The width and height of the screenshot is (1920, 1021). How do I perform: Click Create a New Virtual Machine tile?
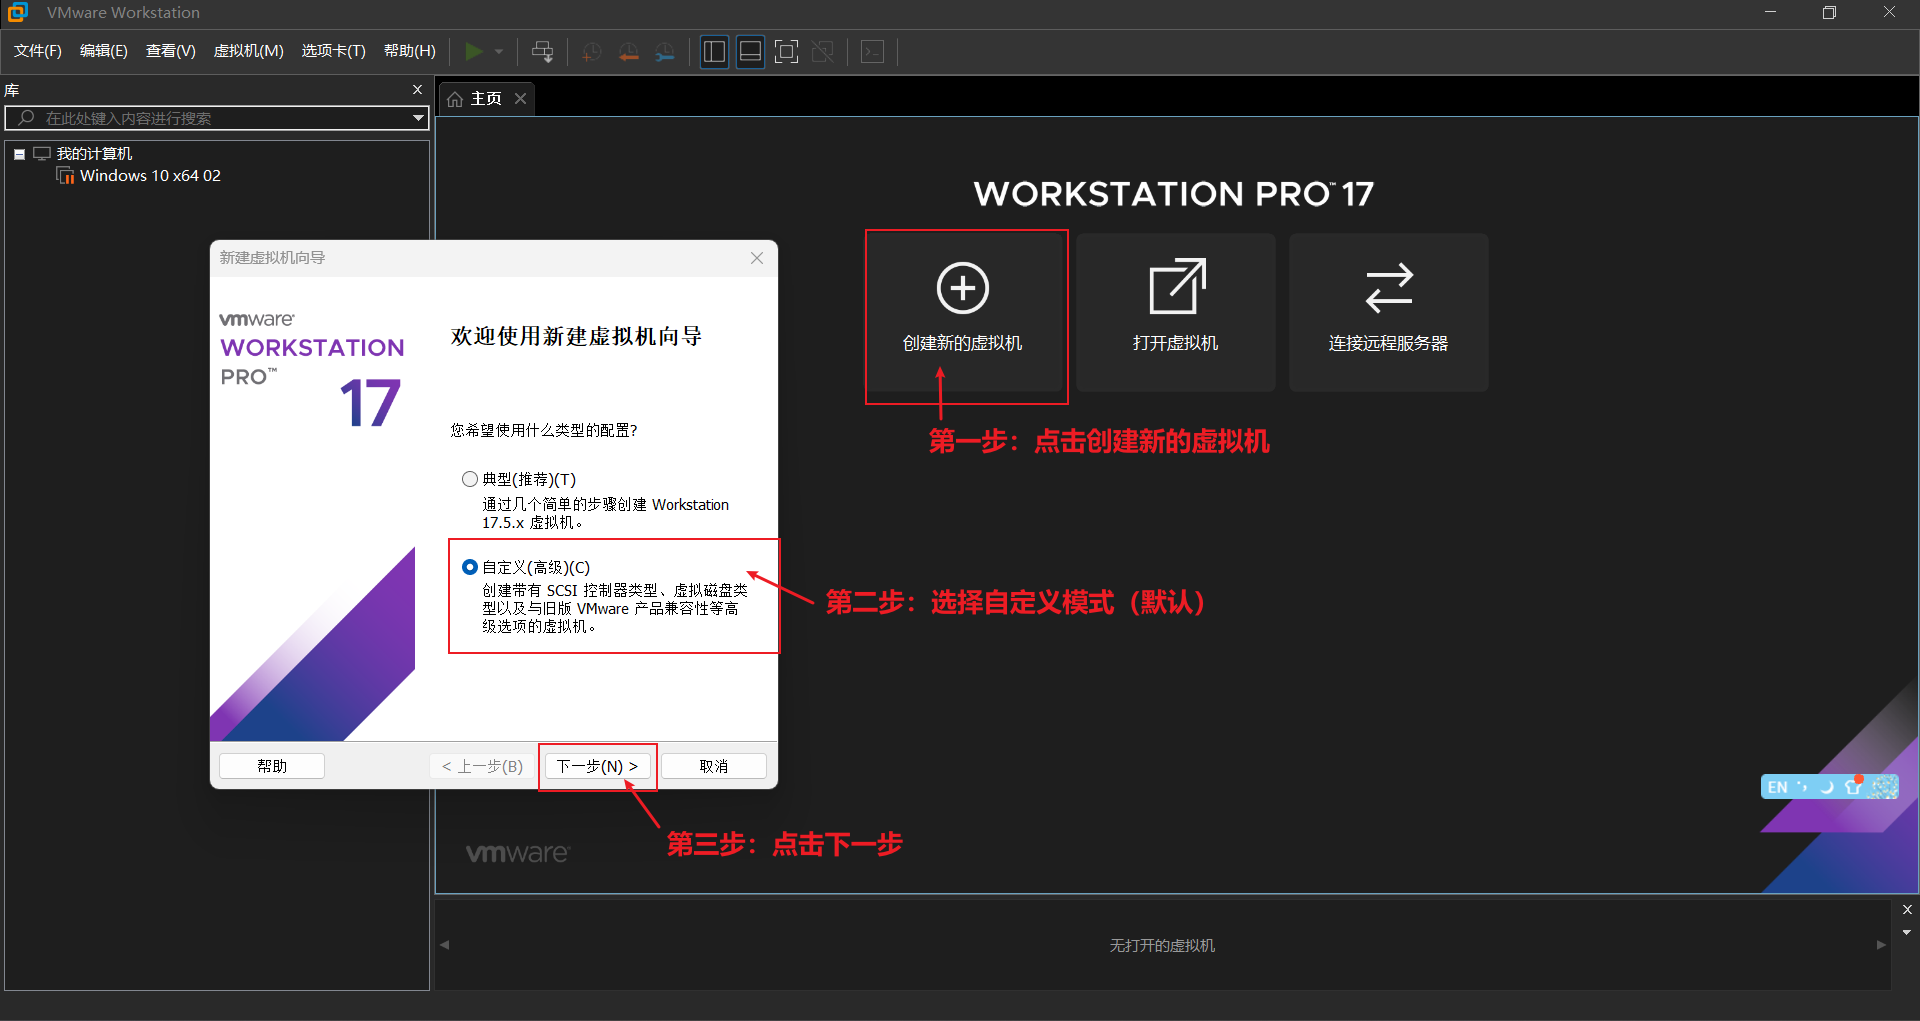coord(963,312)
